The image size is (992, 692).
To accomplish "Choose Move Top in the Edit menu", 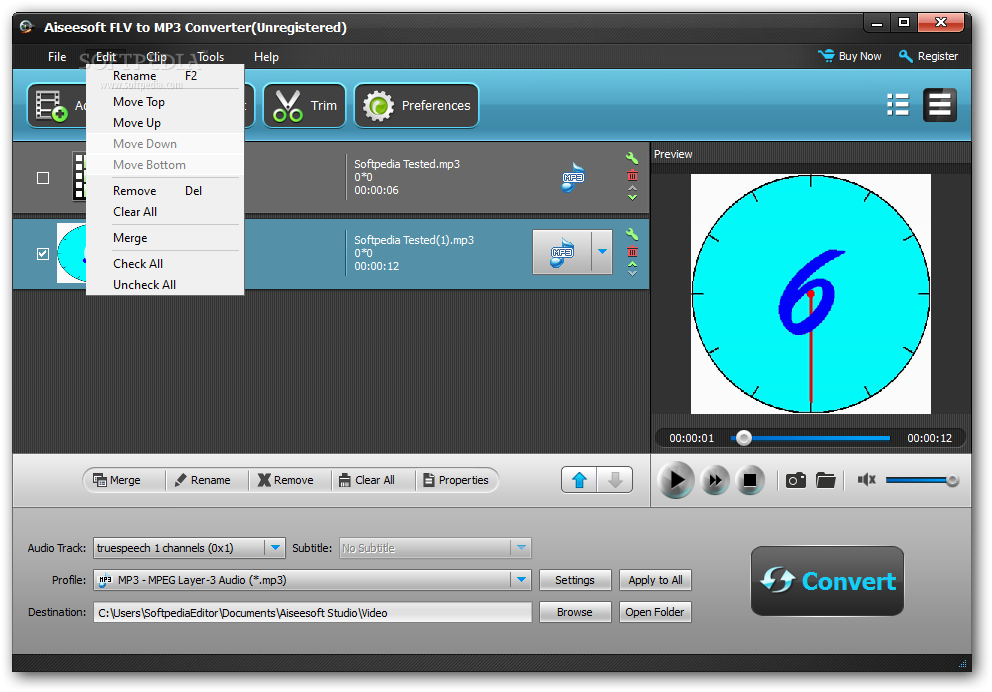I will coord(165,102).
